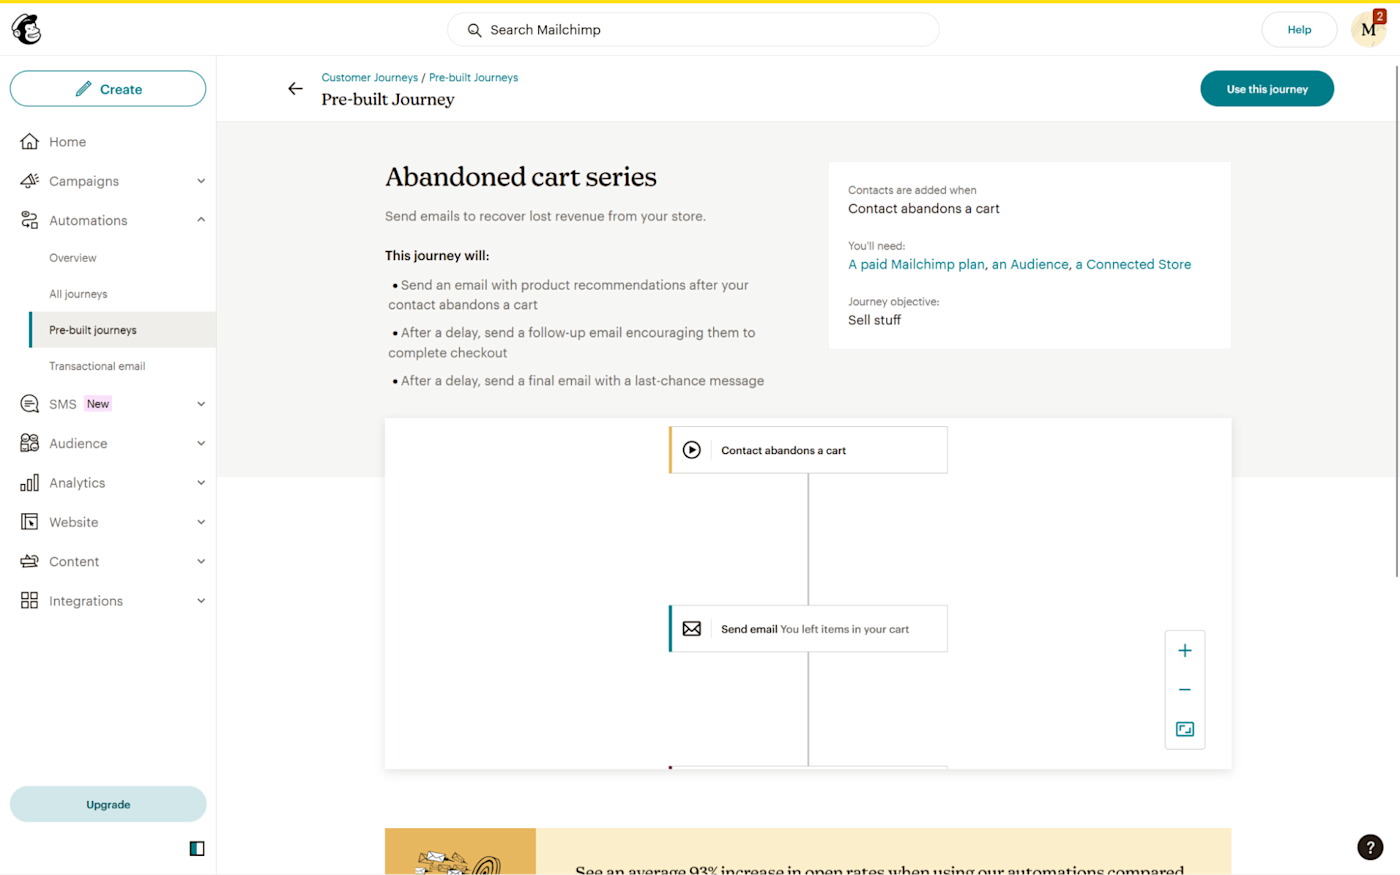Click the Audience people icon

(30, 443)
